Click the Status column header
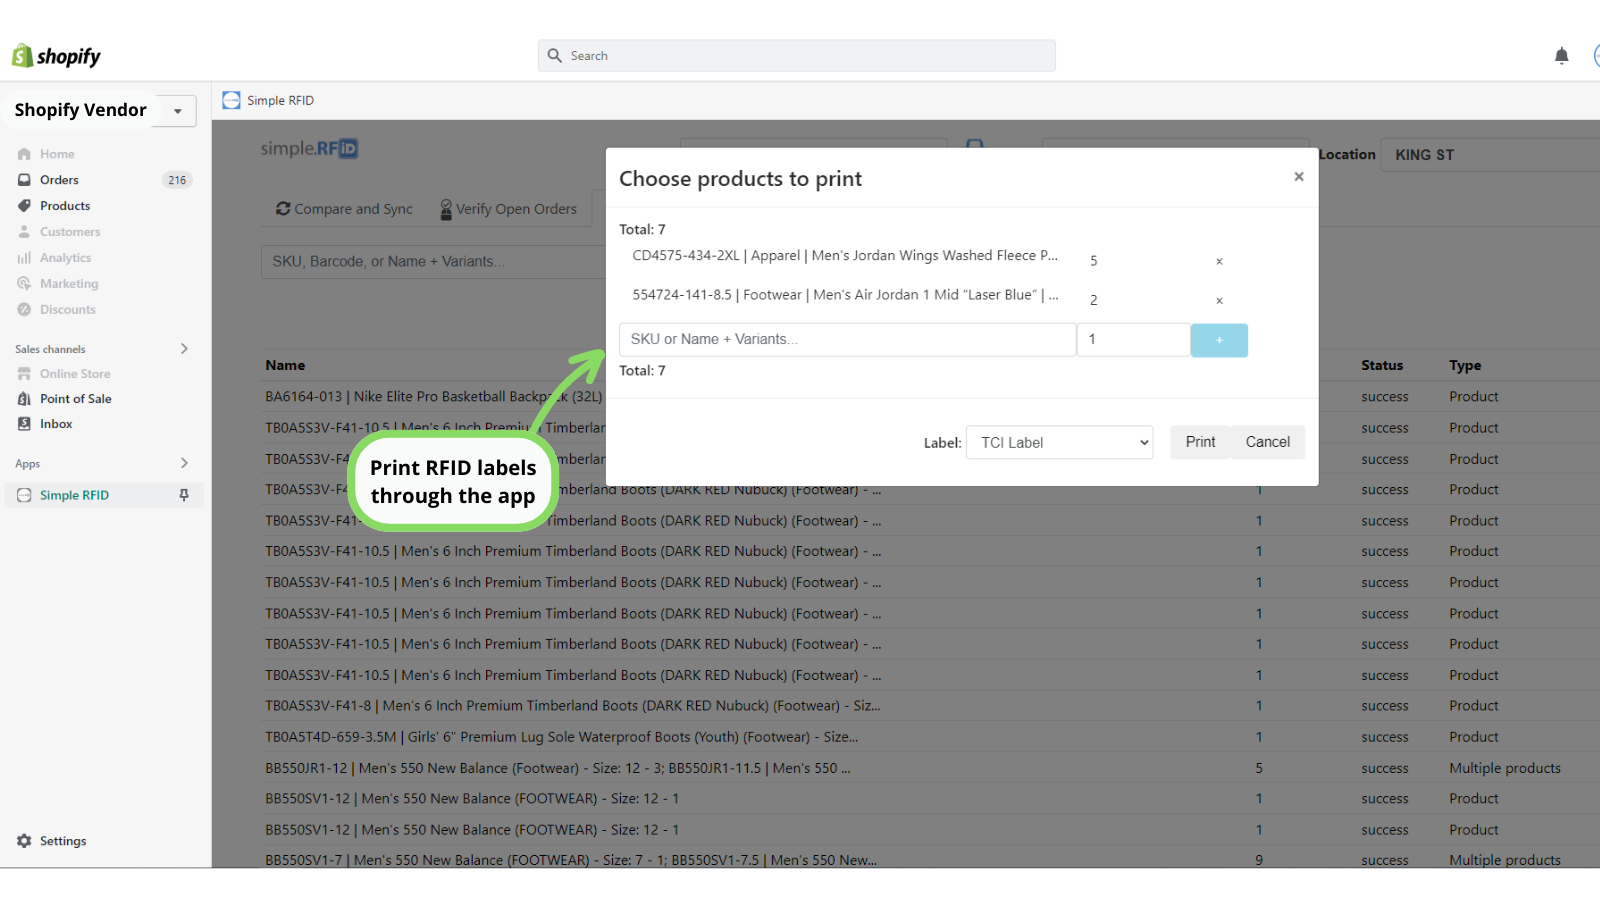The image size is (1600, 900). tap(1382, 366)
